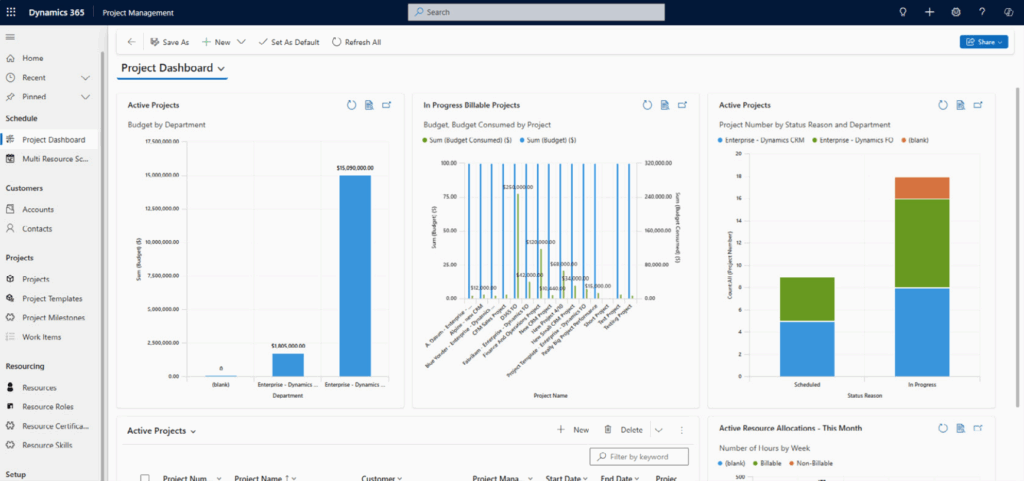1024x481 pixels.
Task: Toggle the Enterprise - Dynamics CRM legend item
Action: tap(764, 140)
